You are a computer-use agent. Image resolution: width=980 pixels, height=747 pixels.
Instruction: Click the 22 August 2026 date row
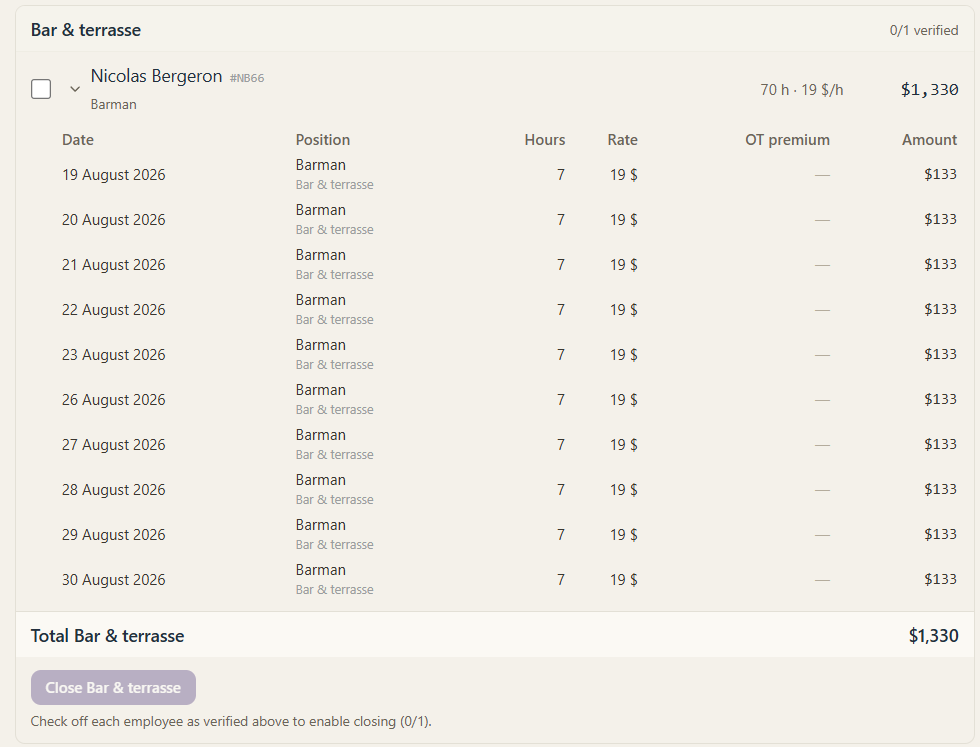(x=509, y=309)
